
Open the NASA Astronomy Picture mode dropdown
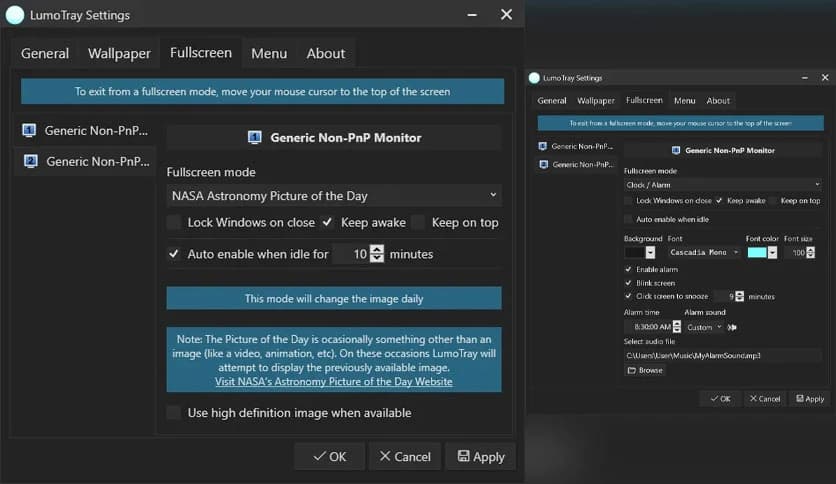333,196
